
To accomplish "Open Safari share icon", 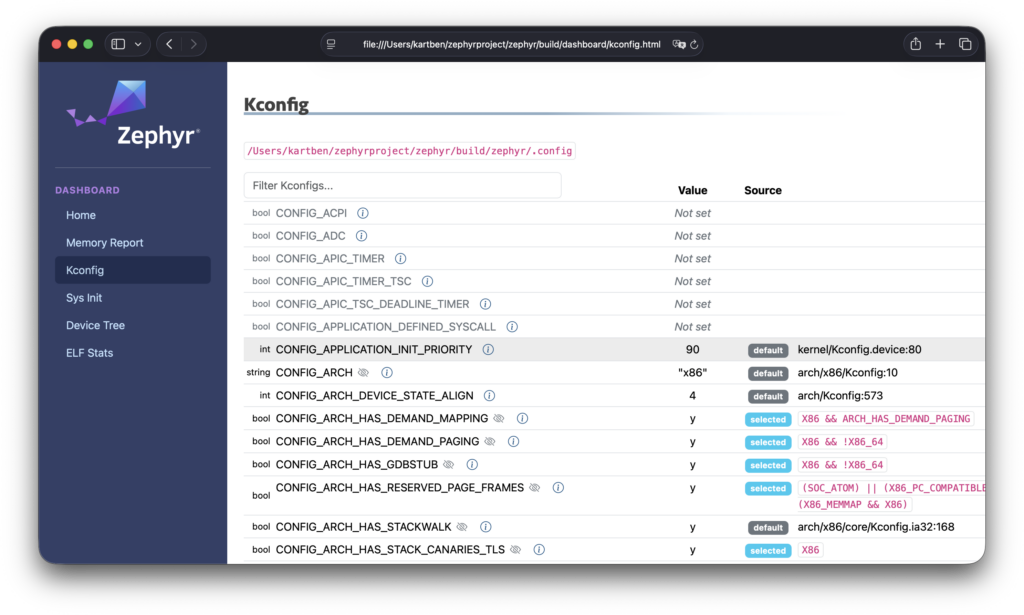I will pyautogui.click(x=915, y=44).
